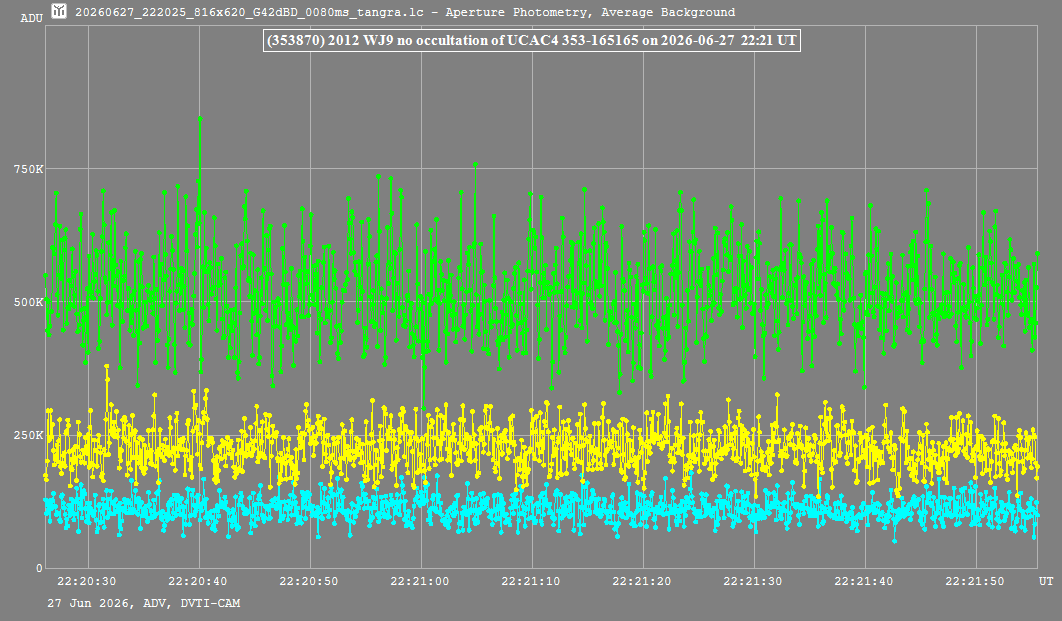This screenshot has height=621, width=1062.
Task: Select the 22:21:20 time axis label
Action: point(642,581)
